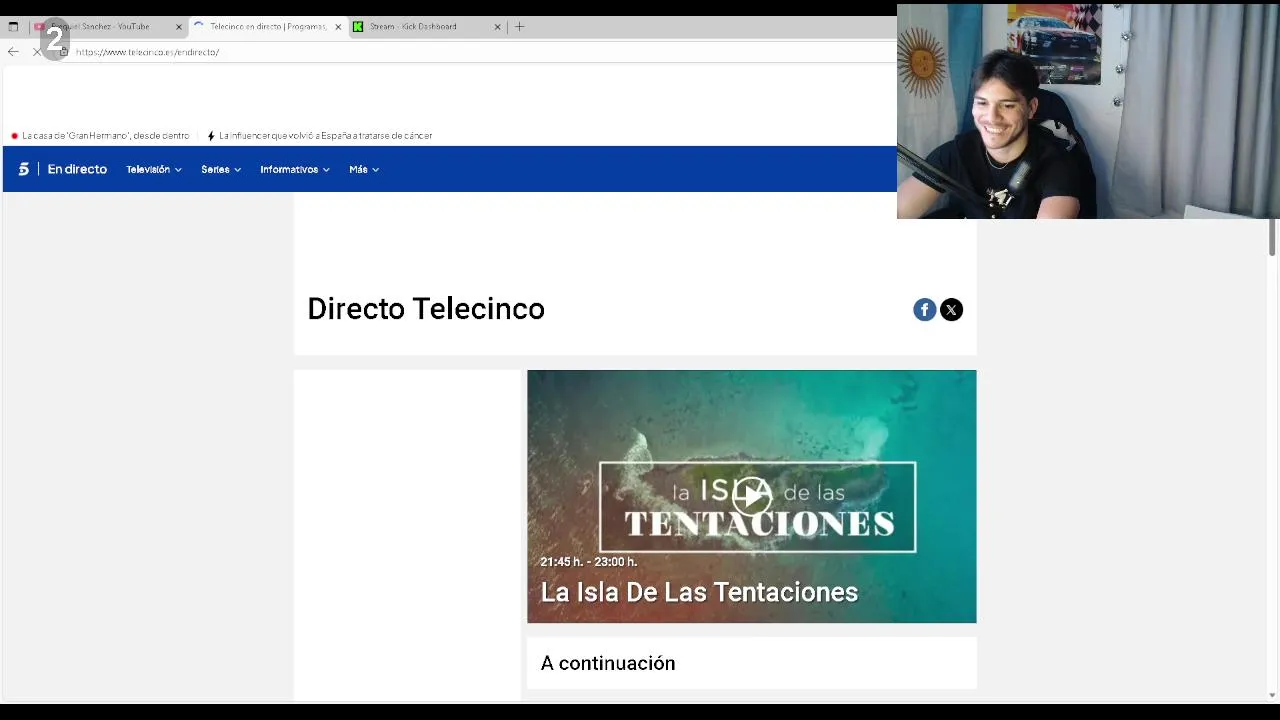The image size is (1280, 720).
Task: Close the Telecinco en directo tab
Action: pos(338,27)
